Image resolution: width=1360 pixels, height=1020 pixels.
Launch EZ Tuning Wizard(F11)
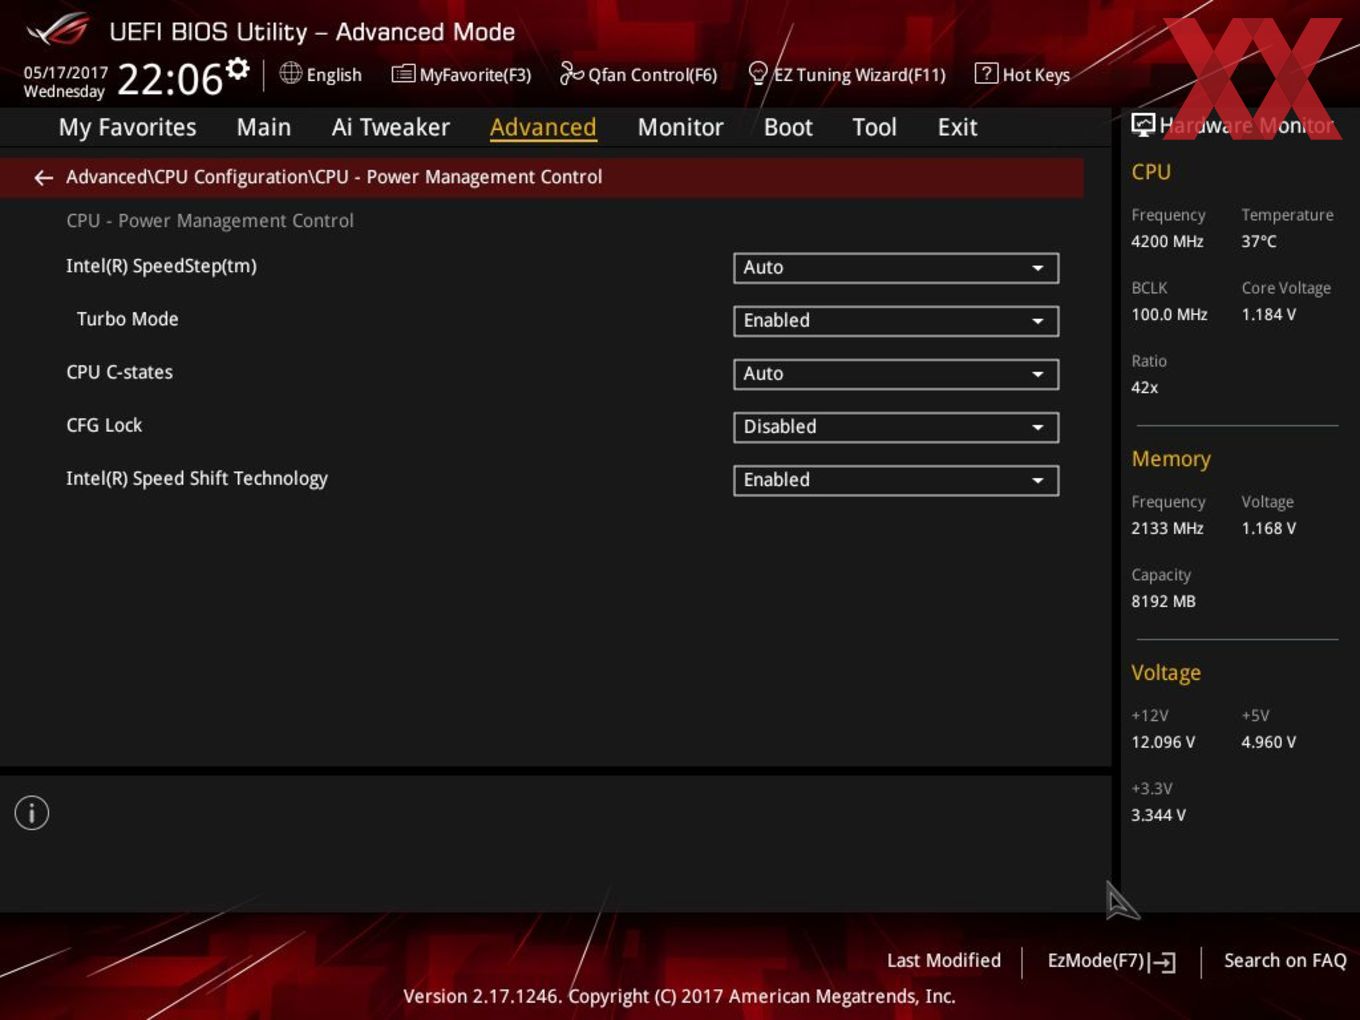click(x=847, y=74)
